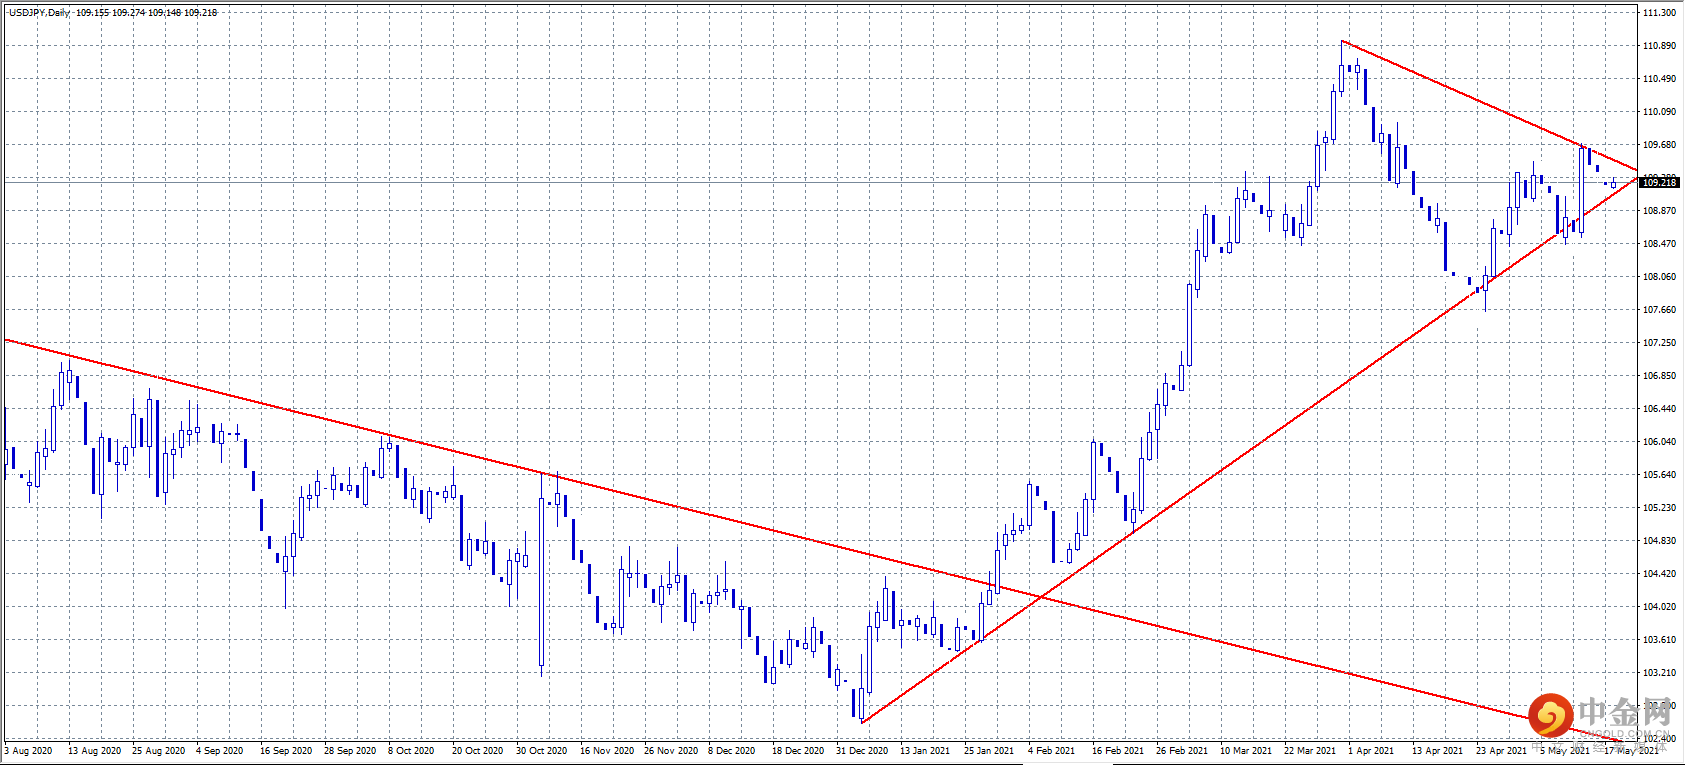Viewport: 1685px width, 765px height.
Task: Select the 26 Feb 2021 date label
Action: [1182, 751]
